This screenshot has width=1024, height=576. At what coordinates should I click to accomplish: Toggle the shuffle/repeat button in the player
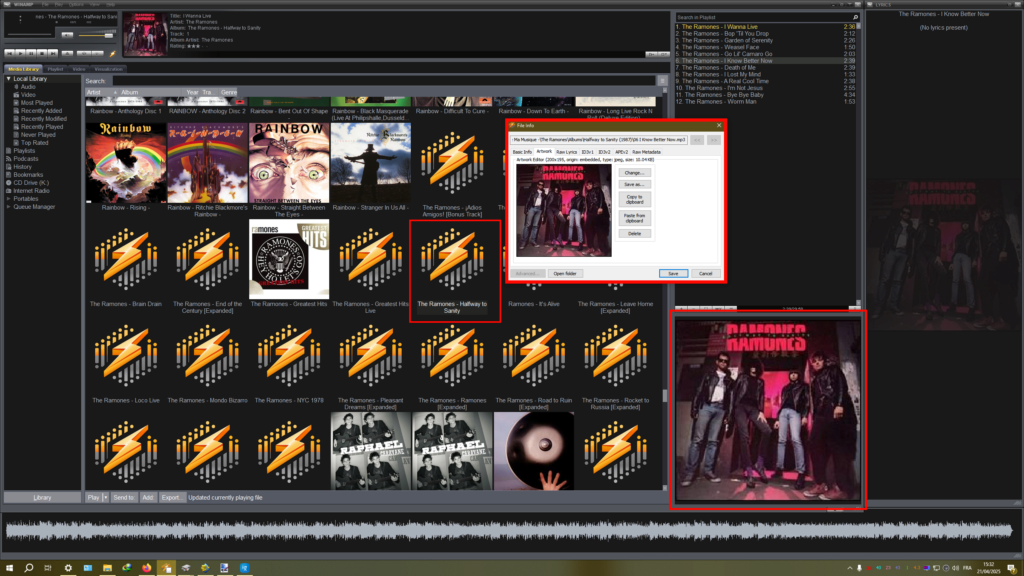(90, 53)
